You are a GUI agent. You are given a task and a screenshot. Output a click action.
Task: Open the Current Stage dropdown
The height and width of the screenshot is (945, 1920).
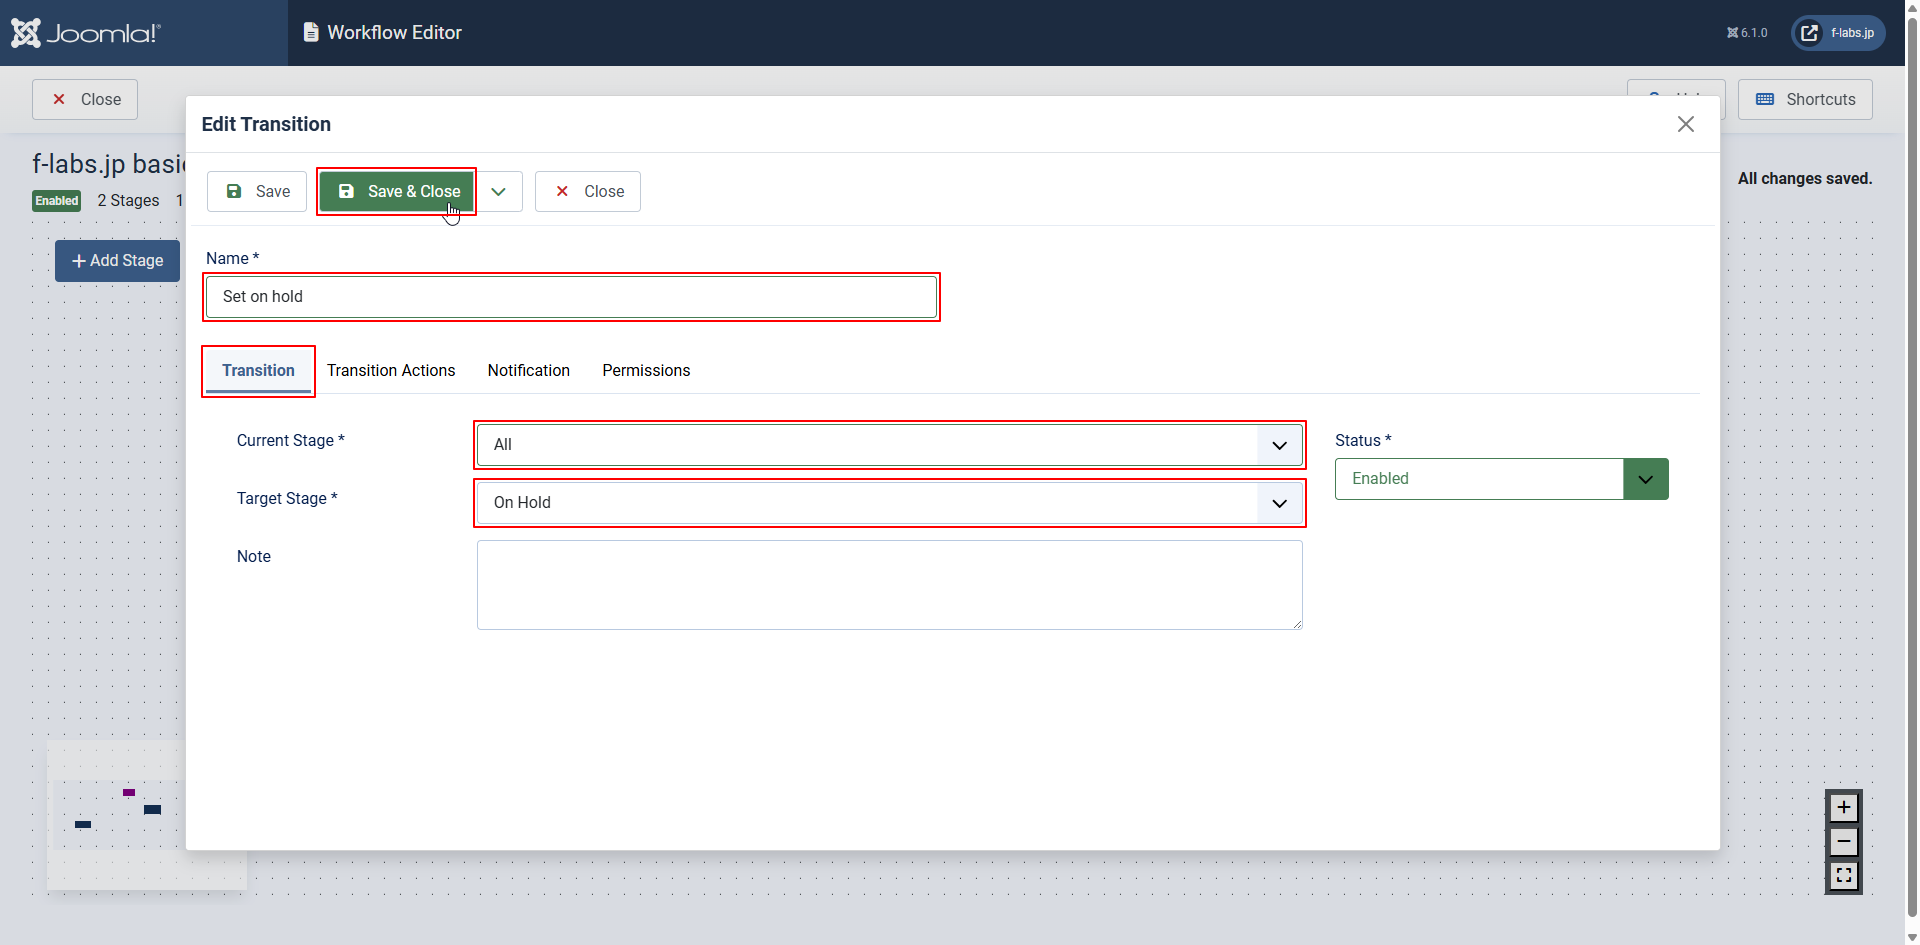point(889,445)
